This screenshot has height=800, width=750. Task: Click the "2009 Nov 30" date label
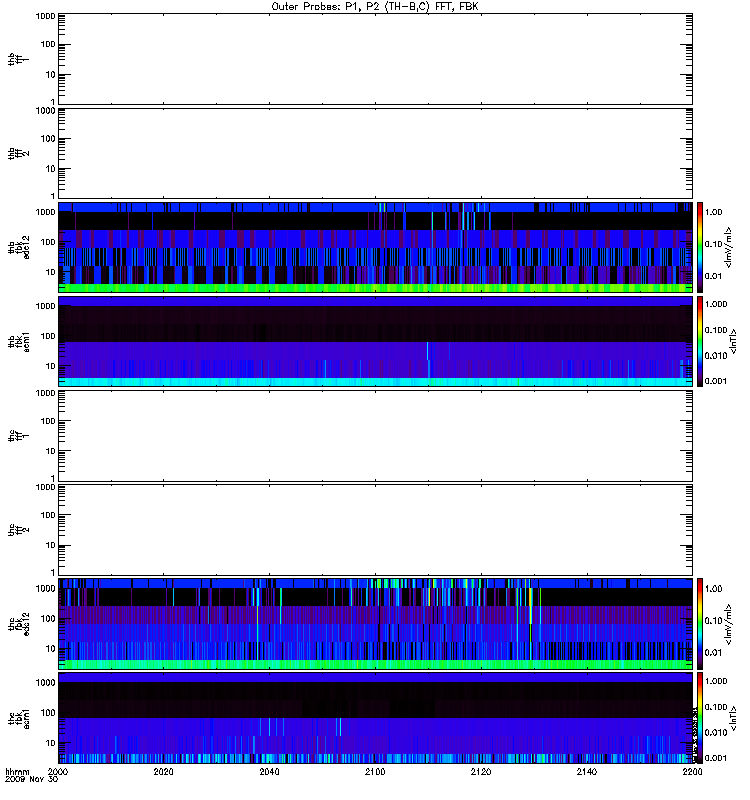[31, 780]
